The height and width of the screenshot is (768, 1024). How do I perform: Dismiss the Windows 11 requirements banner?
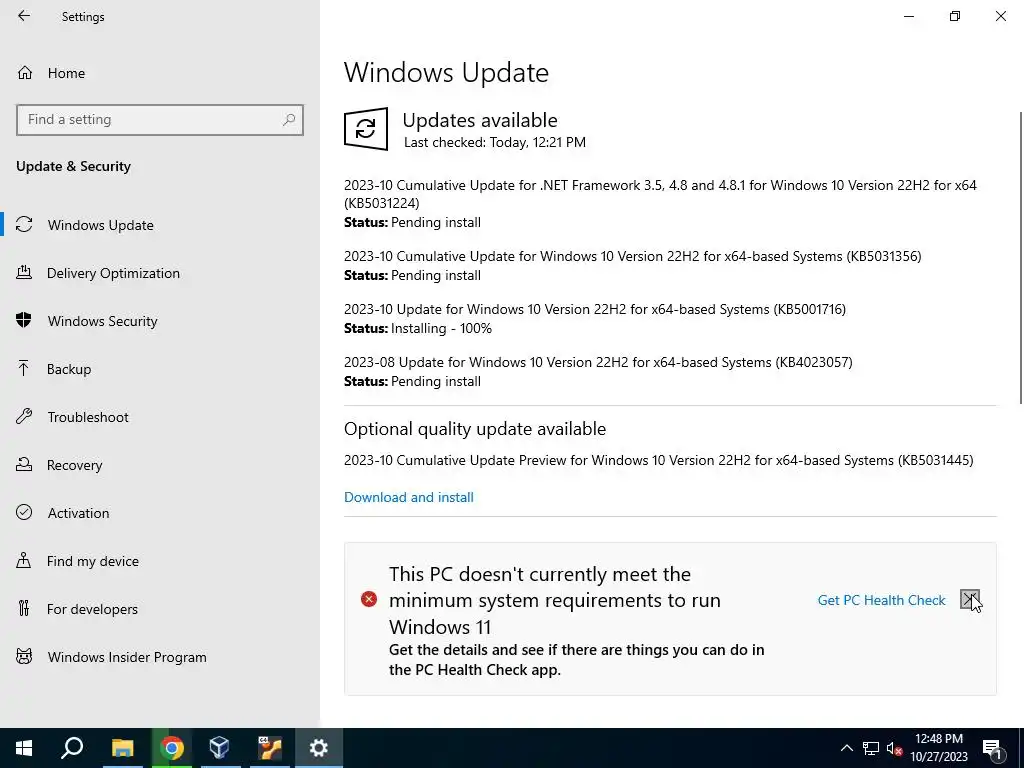click(970, 599)
